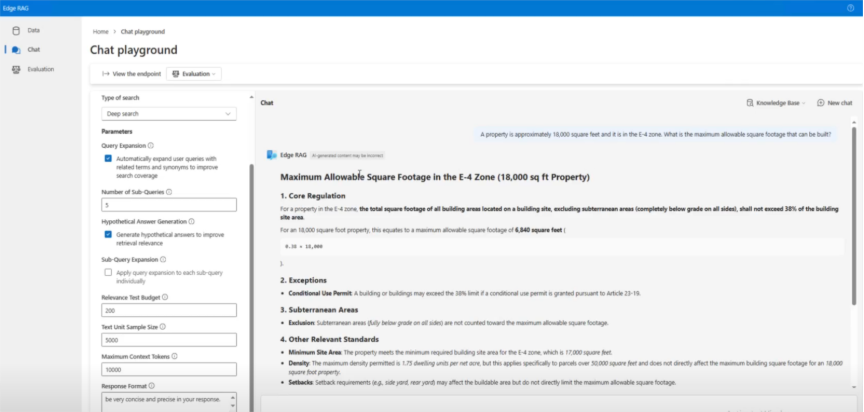
Task: Select the Chat icon in left navigation
Action: tap(16, 49)
